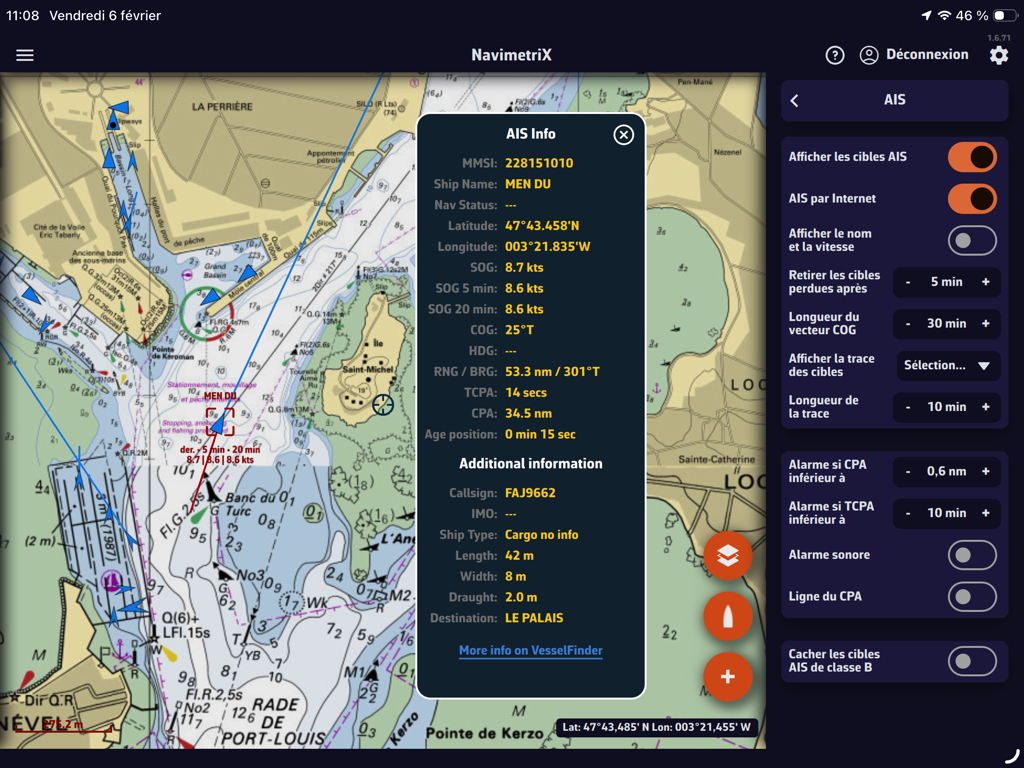Open the settings gear icon
Image resolution: width=1024 pixels, height=768 pixels.
998,55
